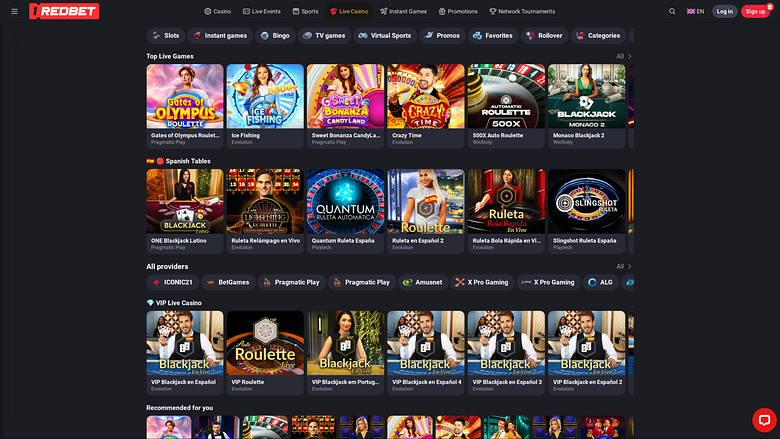This screenshot has width=780, height=439.
Task: Select the Rollover category chip
Action: [x=544, y=36]
